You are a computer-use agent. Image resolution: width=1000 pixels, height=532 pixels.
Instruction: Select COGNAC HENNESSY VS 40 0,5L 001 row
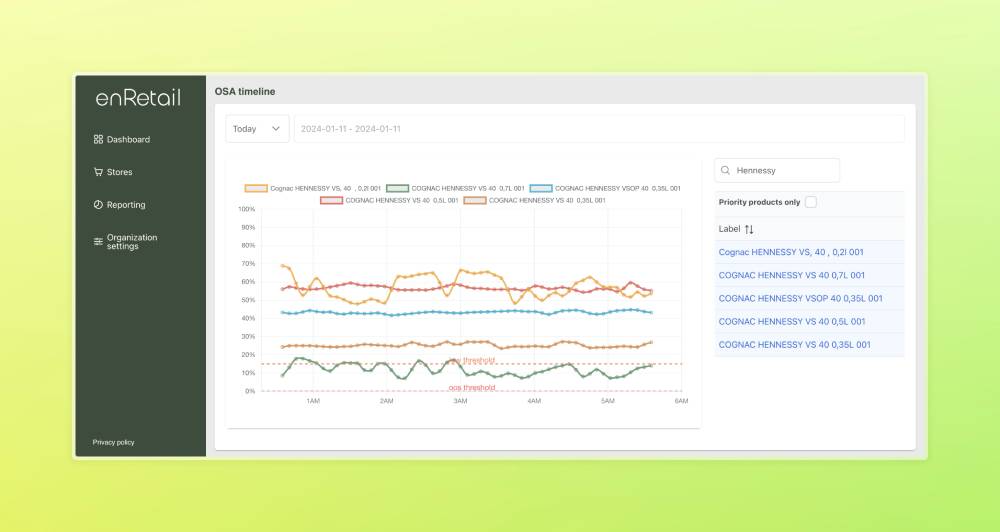(809, 321)
